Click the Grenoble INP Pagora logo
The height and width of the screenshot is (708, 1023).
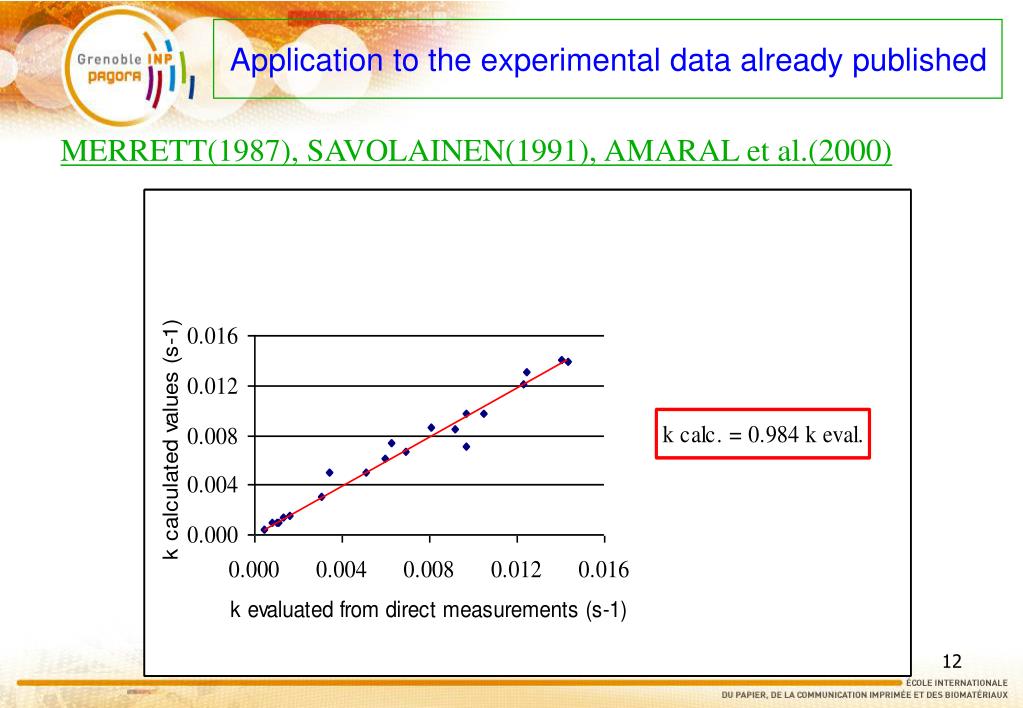pos(130,69)
